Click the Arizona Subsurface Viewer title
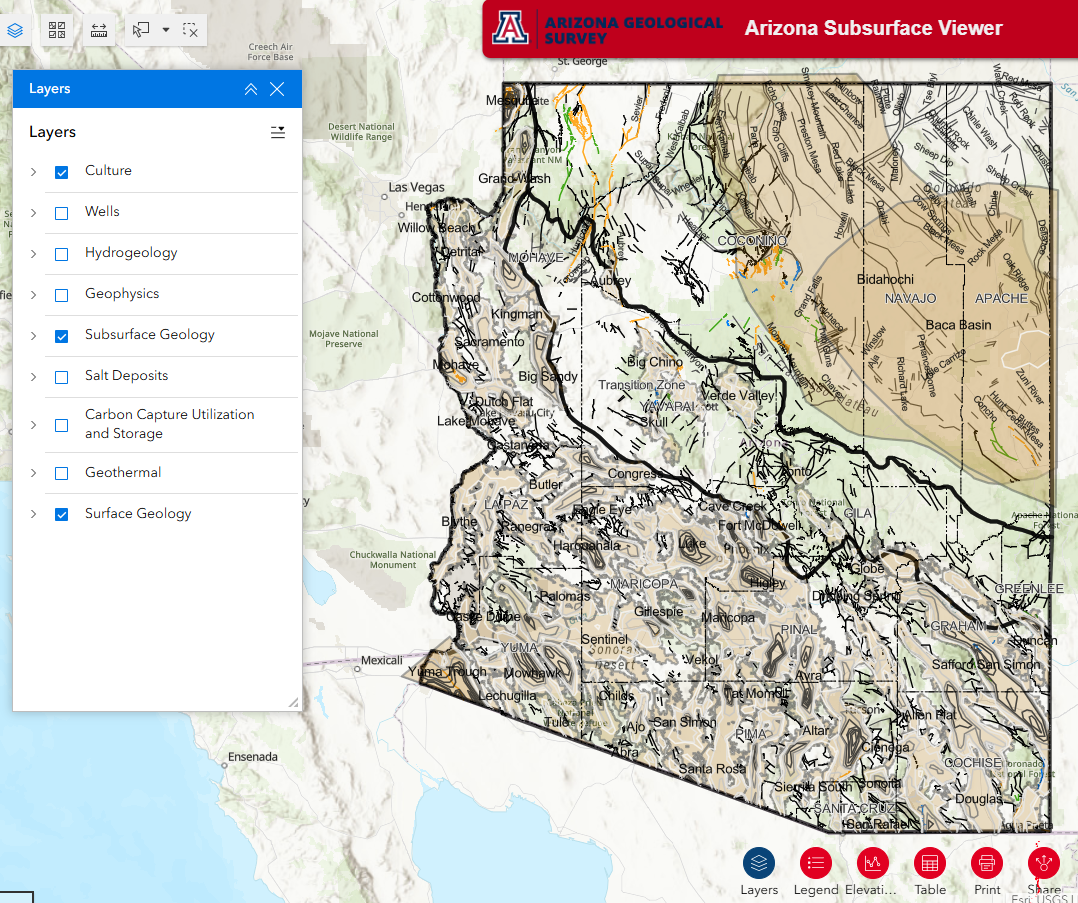Viewport: 1078px width, 903px height. (873, 28)
